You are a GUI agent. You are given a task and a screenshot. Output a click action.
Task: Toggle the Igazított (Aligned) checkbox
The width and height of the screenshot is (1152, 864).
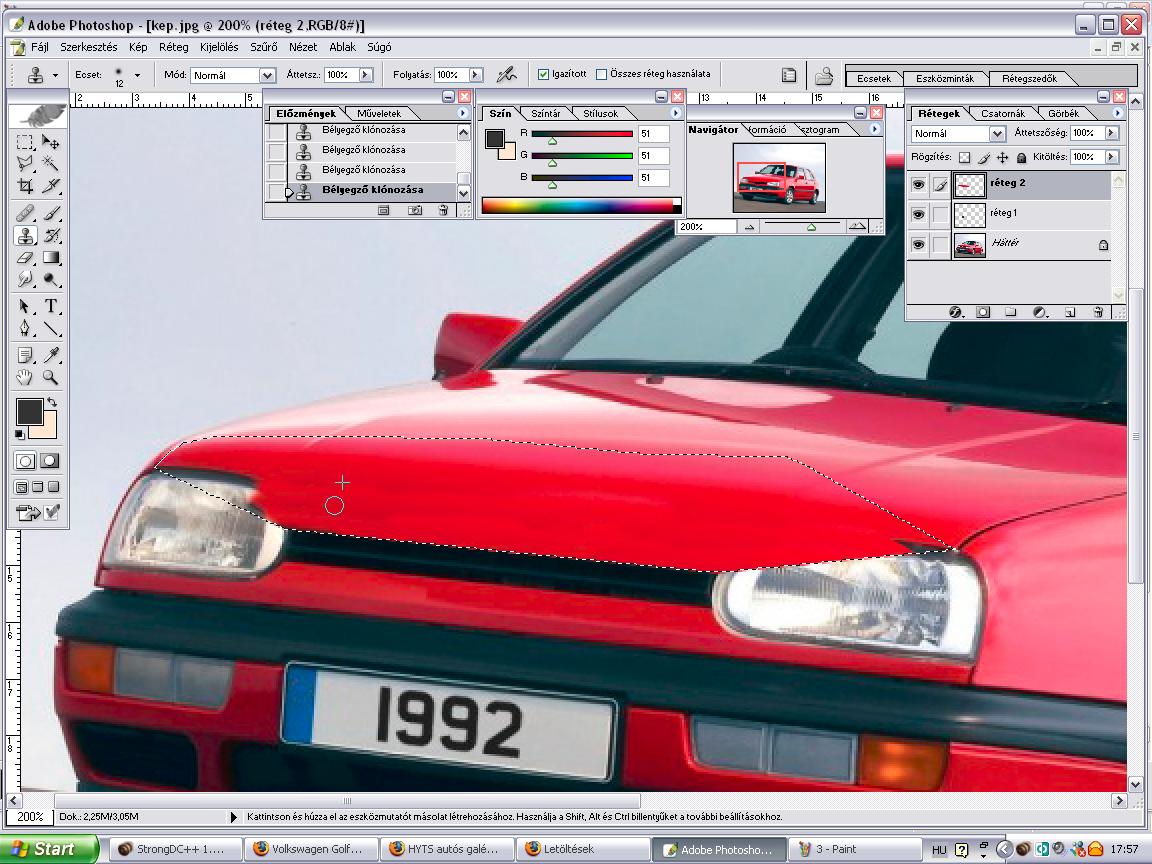click(x=544, y=74)
